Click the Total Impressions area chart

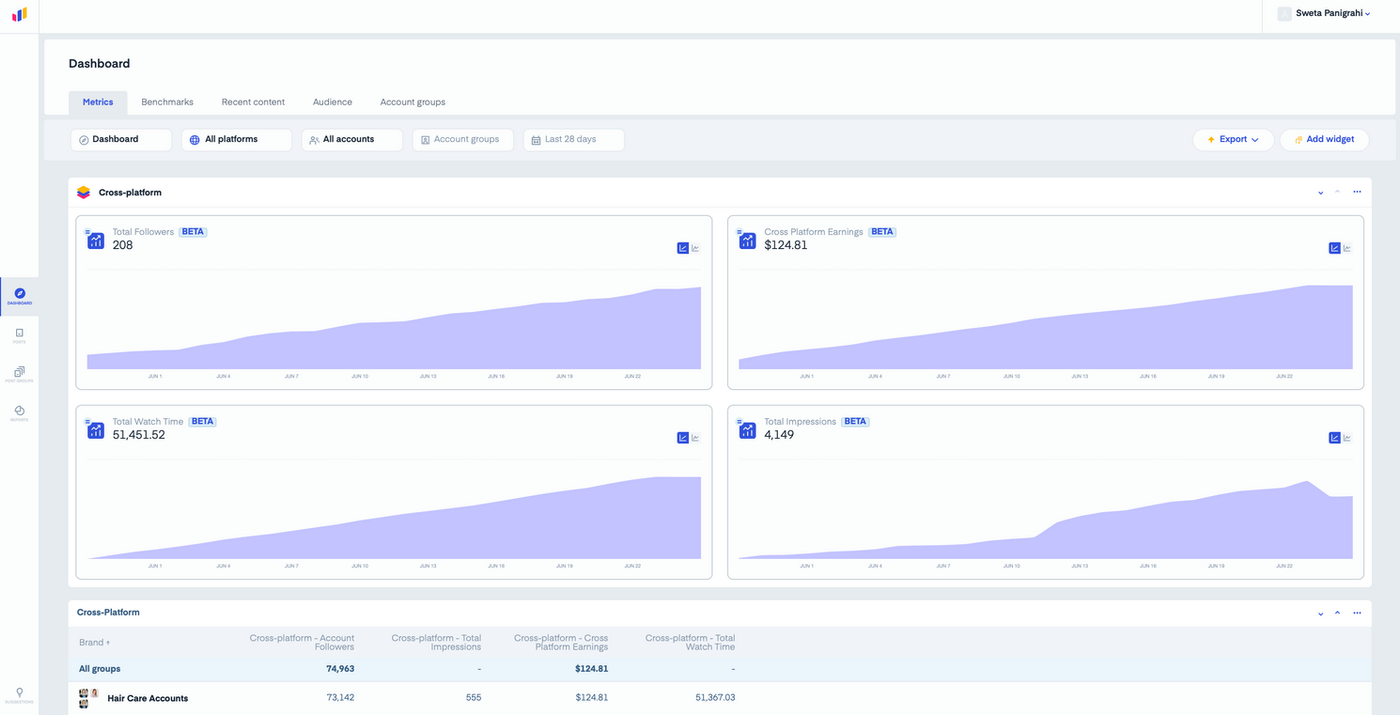tap(1046, 520)
